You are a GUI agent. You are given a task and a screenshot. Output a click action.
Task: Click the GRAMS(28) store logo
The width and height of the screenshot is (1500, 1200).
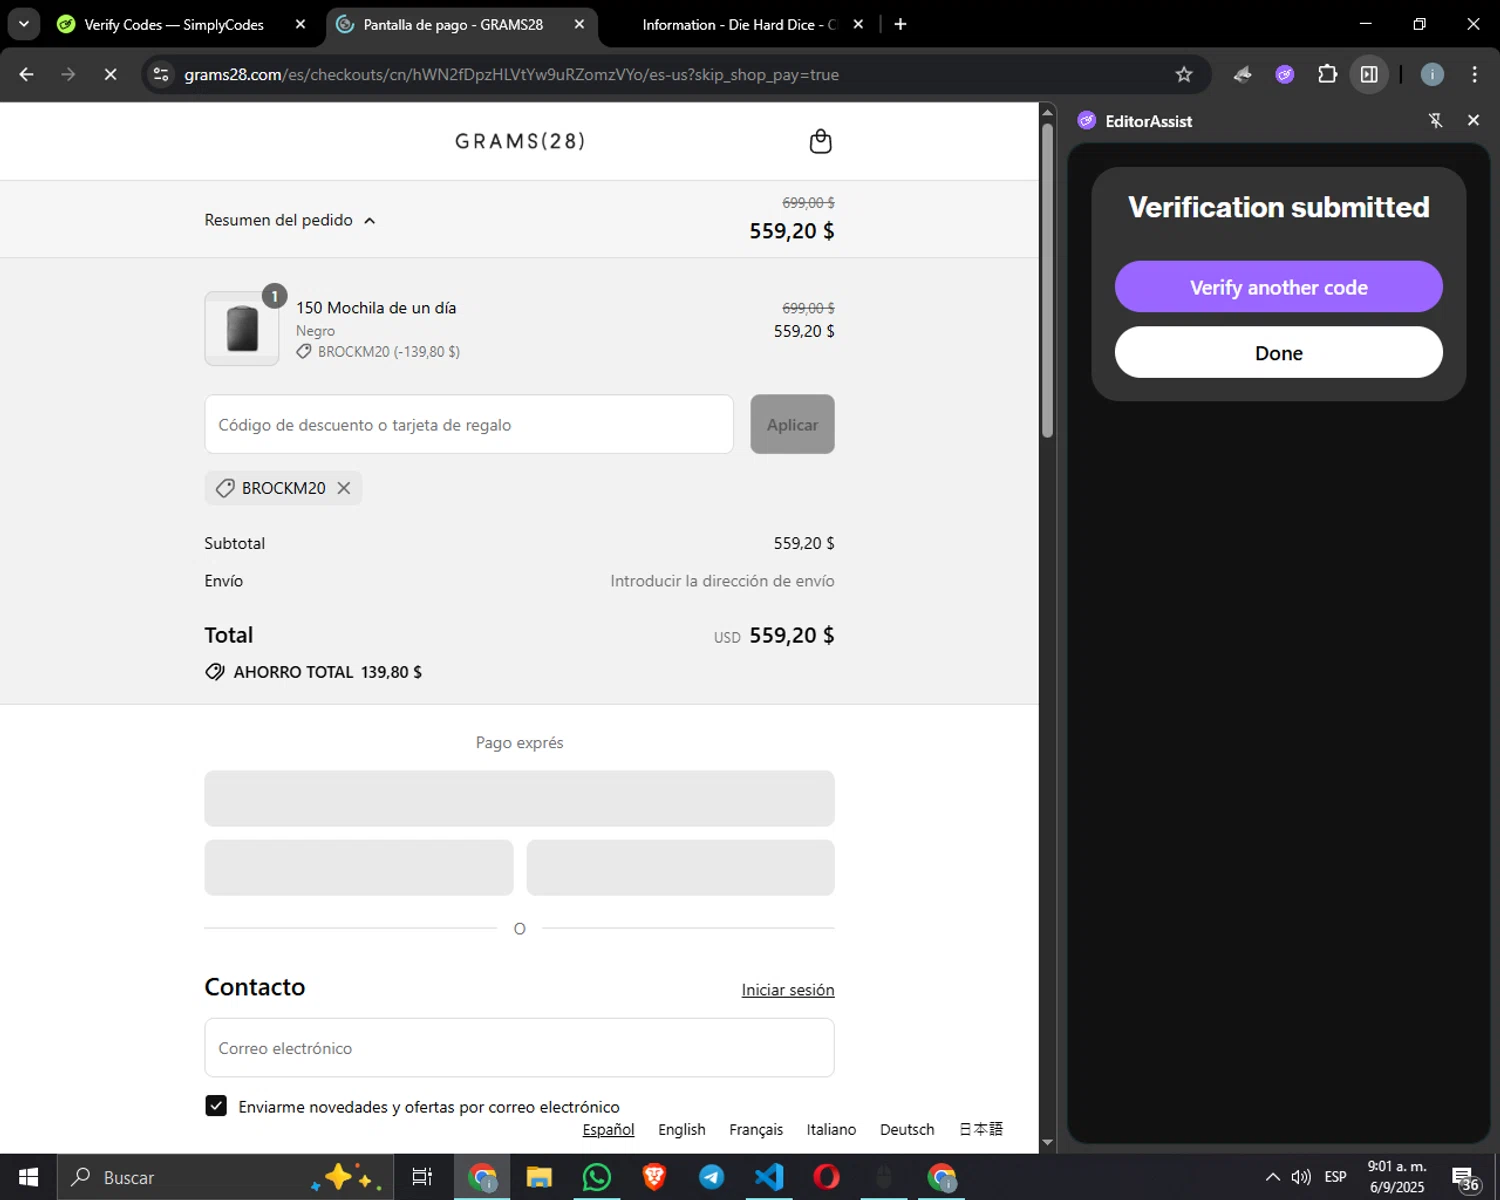coord(520,141)
